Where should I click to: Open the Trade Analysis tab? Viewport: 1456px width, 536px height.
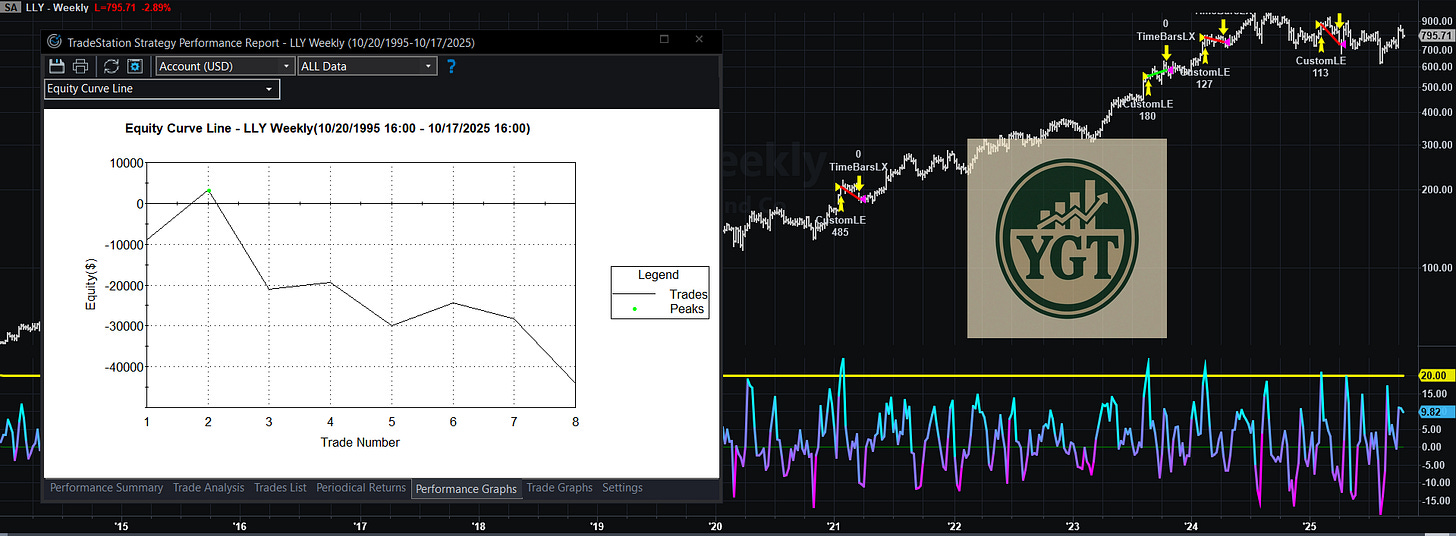[x=208, y=488]
